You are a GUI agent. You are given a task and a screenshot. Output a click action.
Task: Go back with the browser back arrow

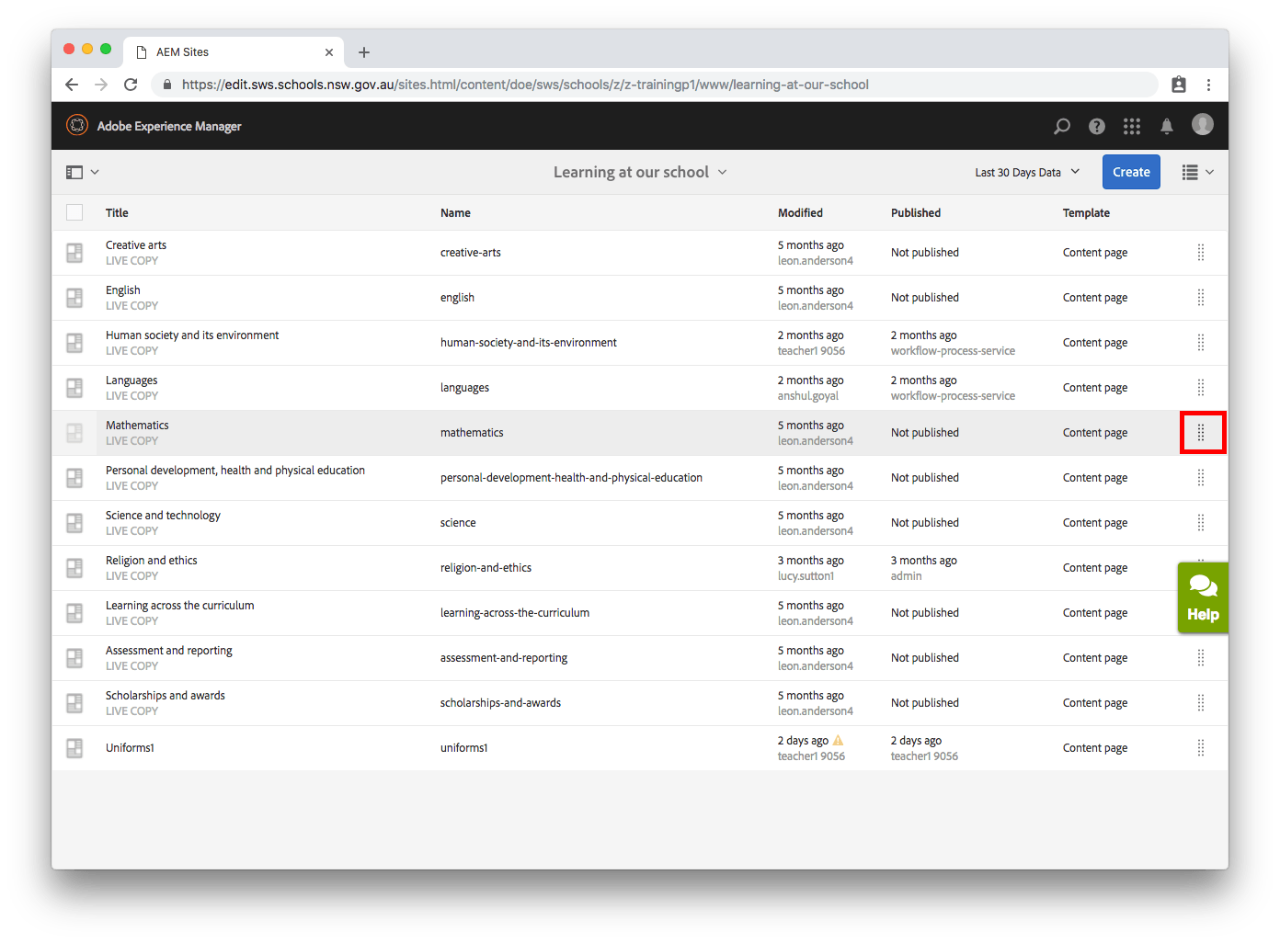click(x=71, y=85)
